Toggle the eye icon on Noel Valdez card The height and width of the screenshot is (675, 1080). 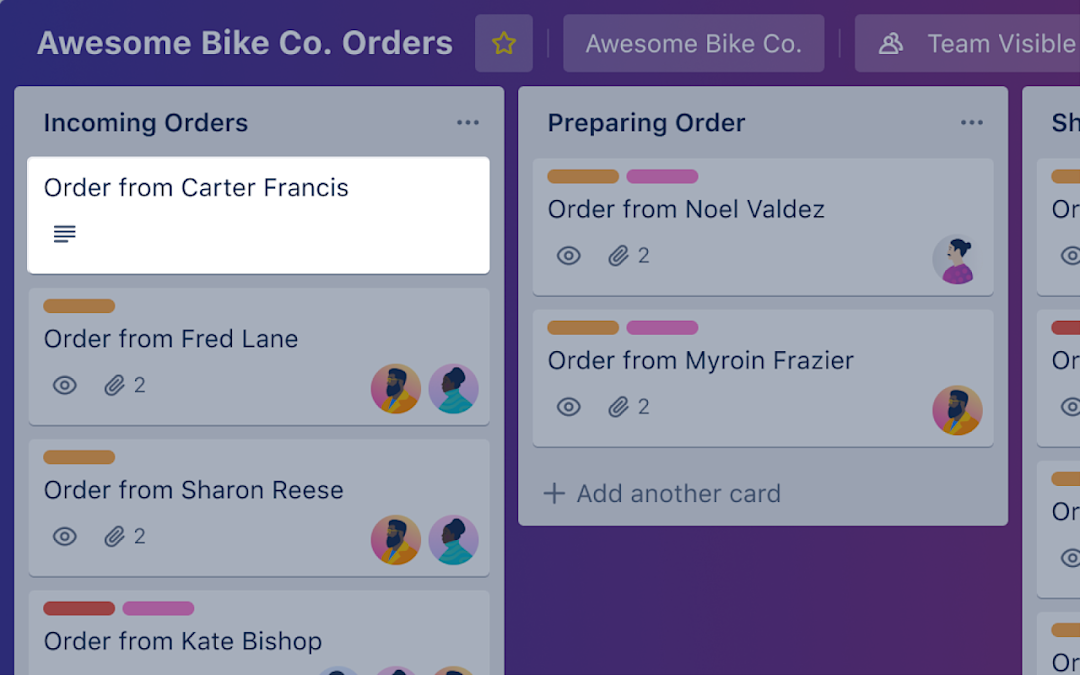point(568,255)
